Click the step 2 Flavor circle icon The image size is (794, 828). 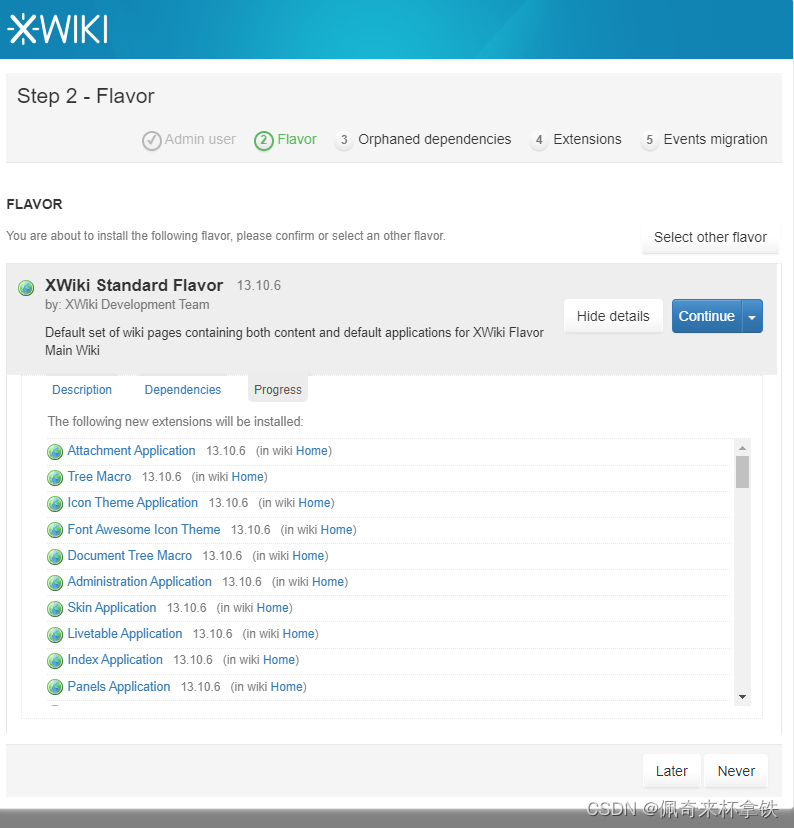(263, 140)
